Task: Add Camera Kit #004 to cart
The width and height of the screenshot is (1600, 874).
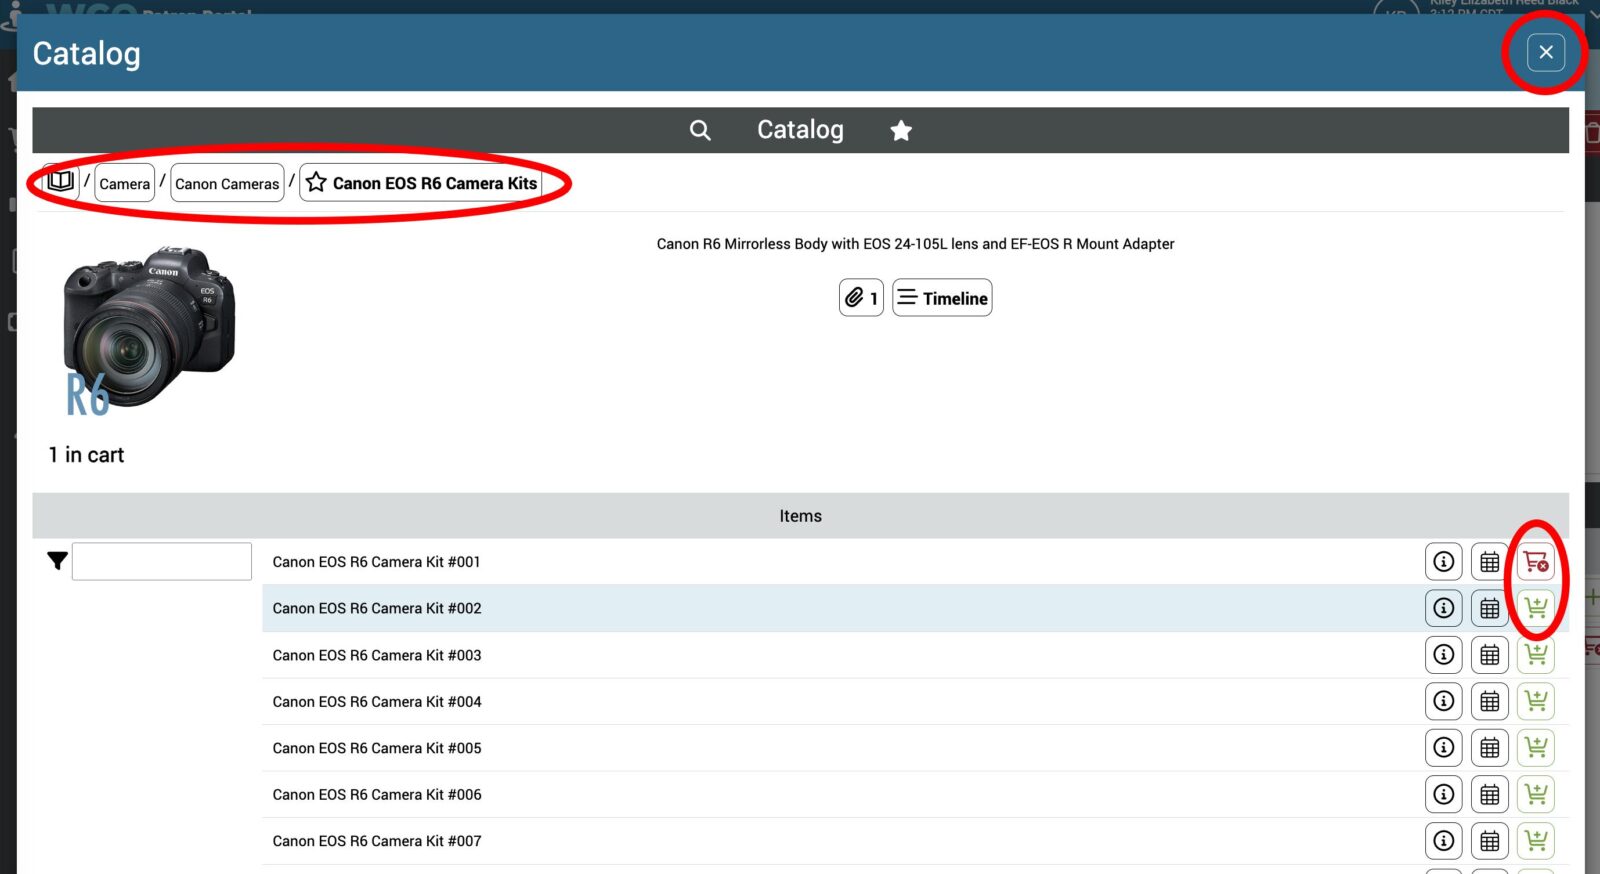Action: [1536, 701]
